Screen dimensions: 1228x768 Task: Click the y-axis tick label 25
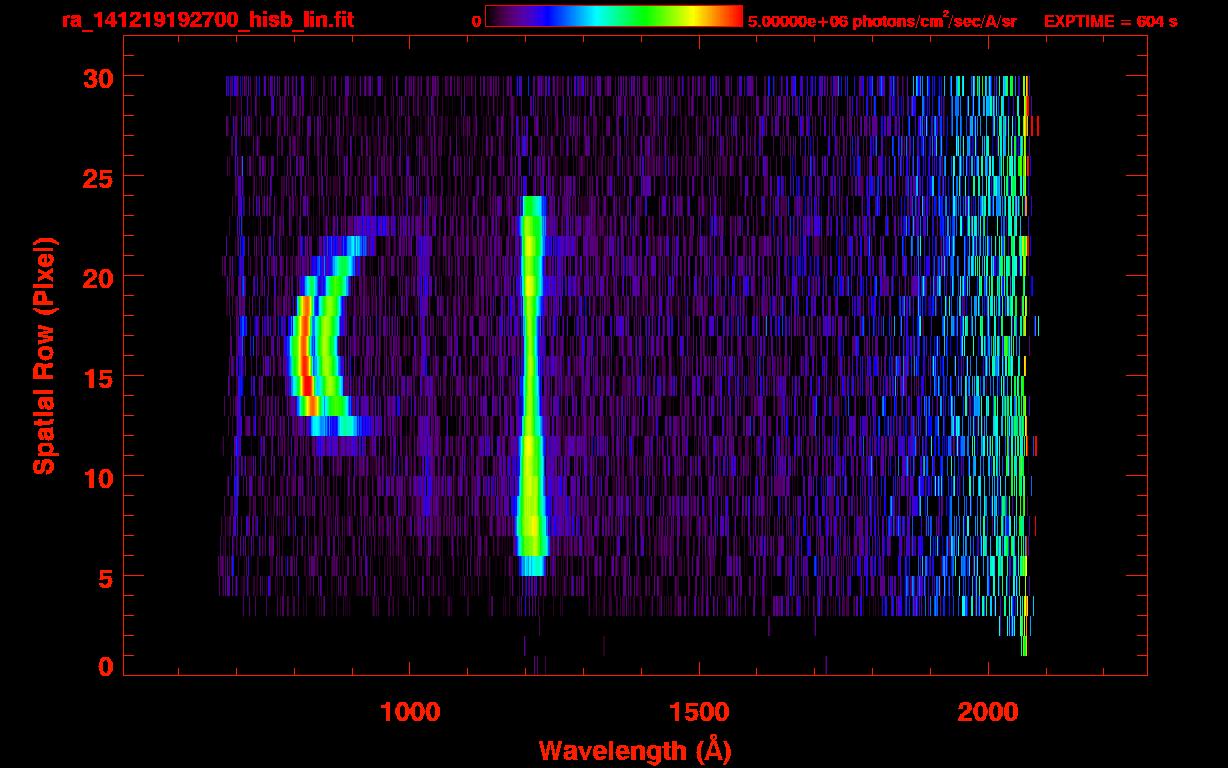click(96, 177)
